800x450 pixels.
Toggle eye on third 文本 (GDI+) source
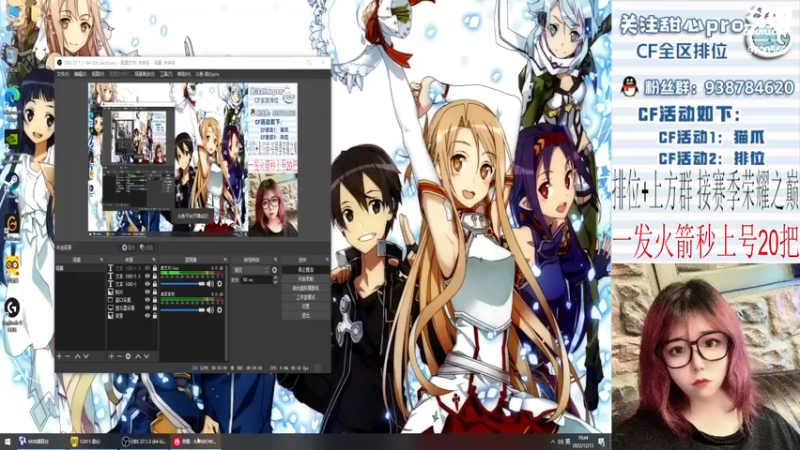click(x=147, y=284)
